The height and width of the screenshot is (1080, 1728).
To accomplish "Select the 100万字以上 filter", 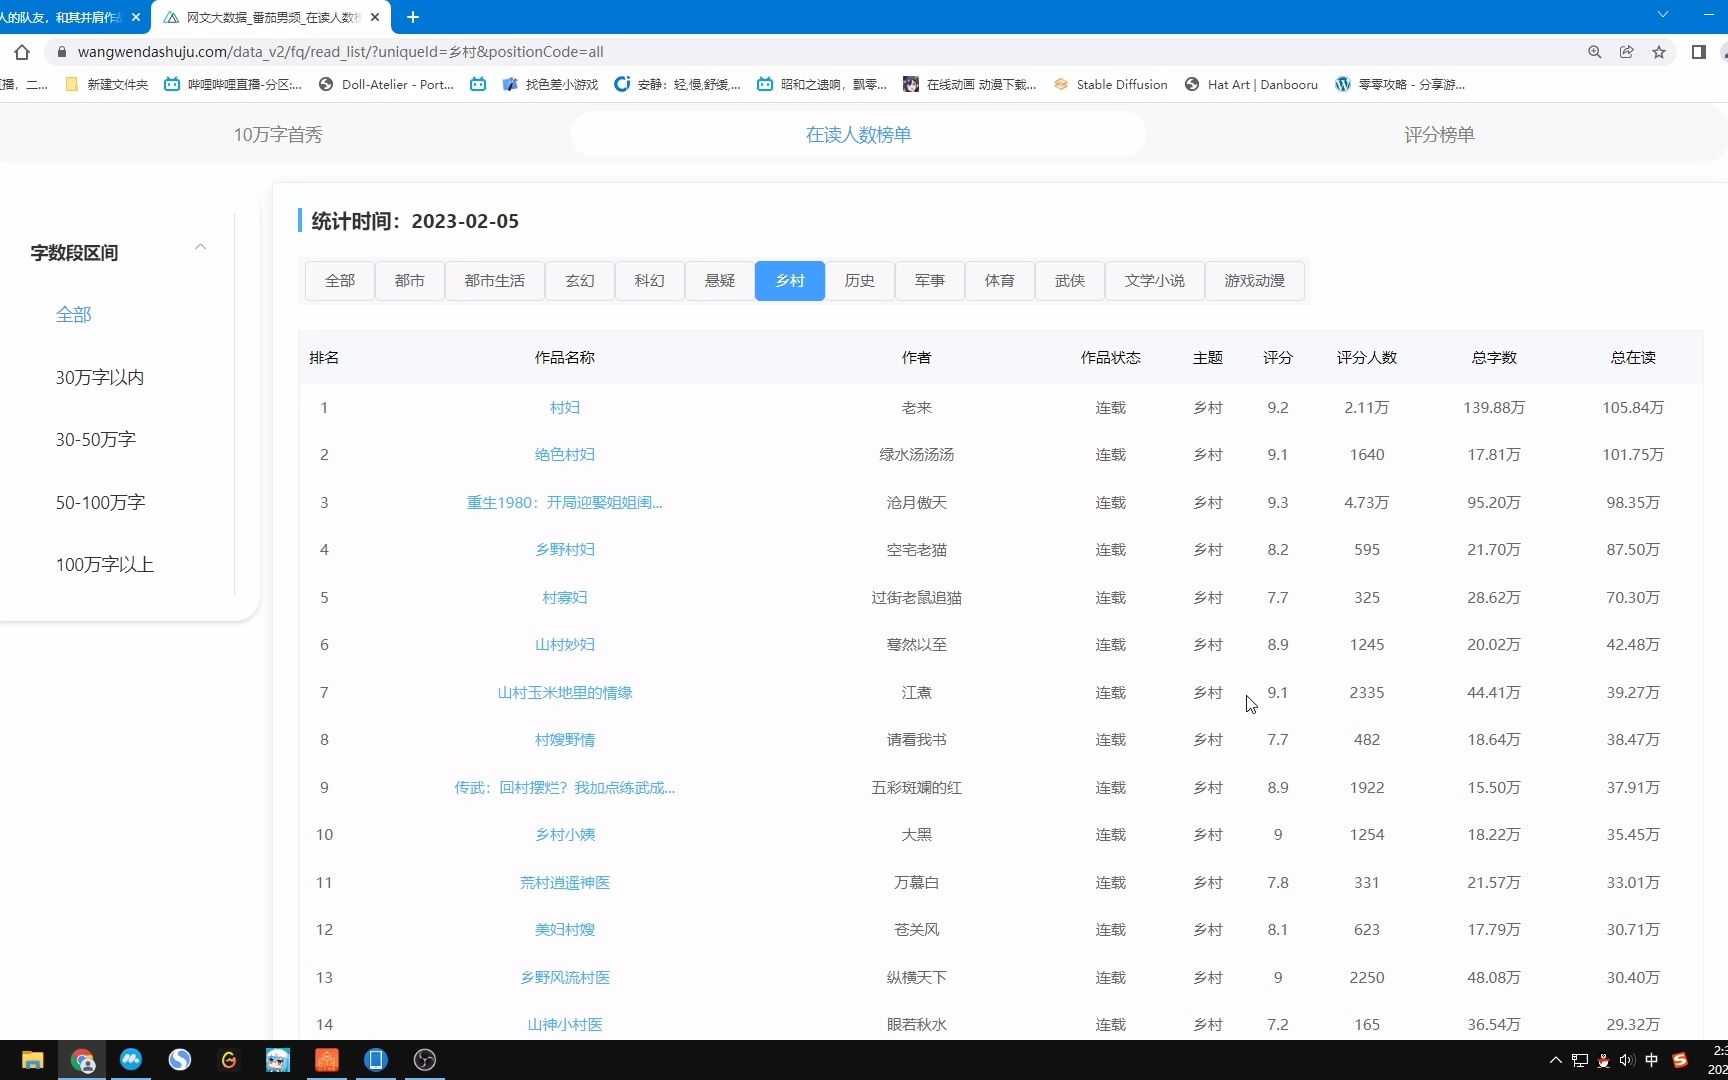I will coord(105,565).
